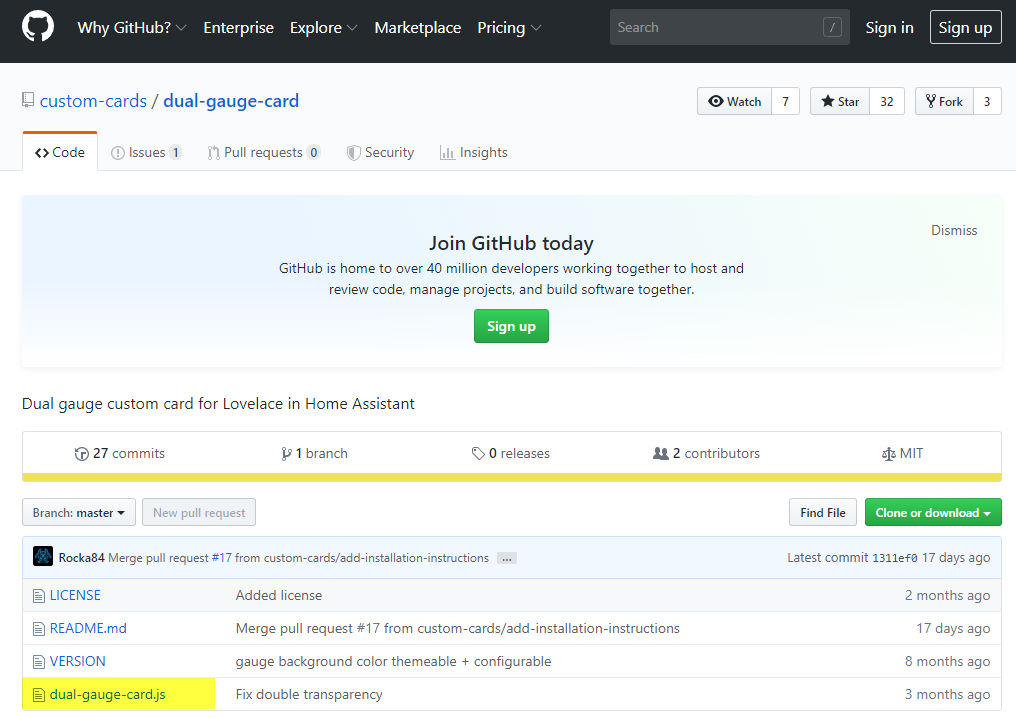Fork the repository
This screenshot has width=1016, height=718.
click(x=944, y=102)
